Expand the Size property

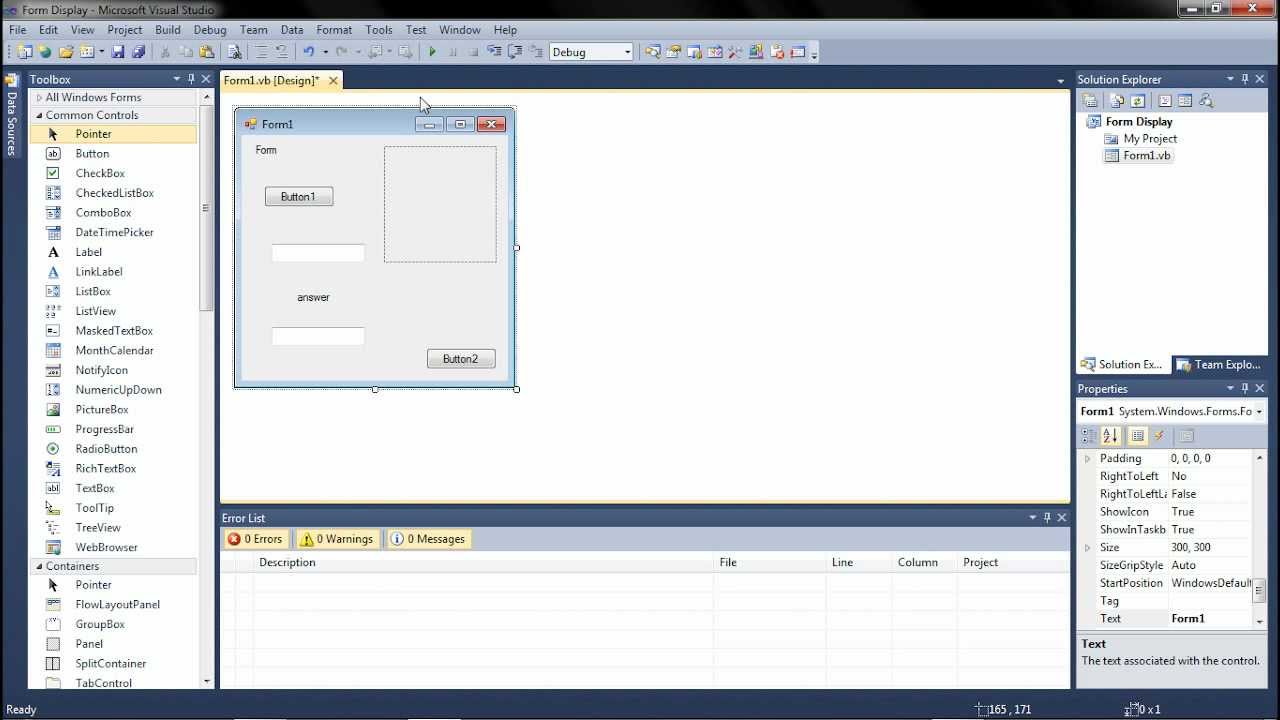point(1087,548)
